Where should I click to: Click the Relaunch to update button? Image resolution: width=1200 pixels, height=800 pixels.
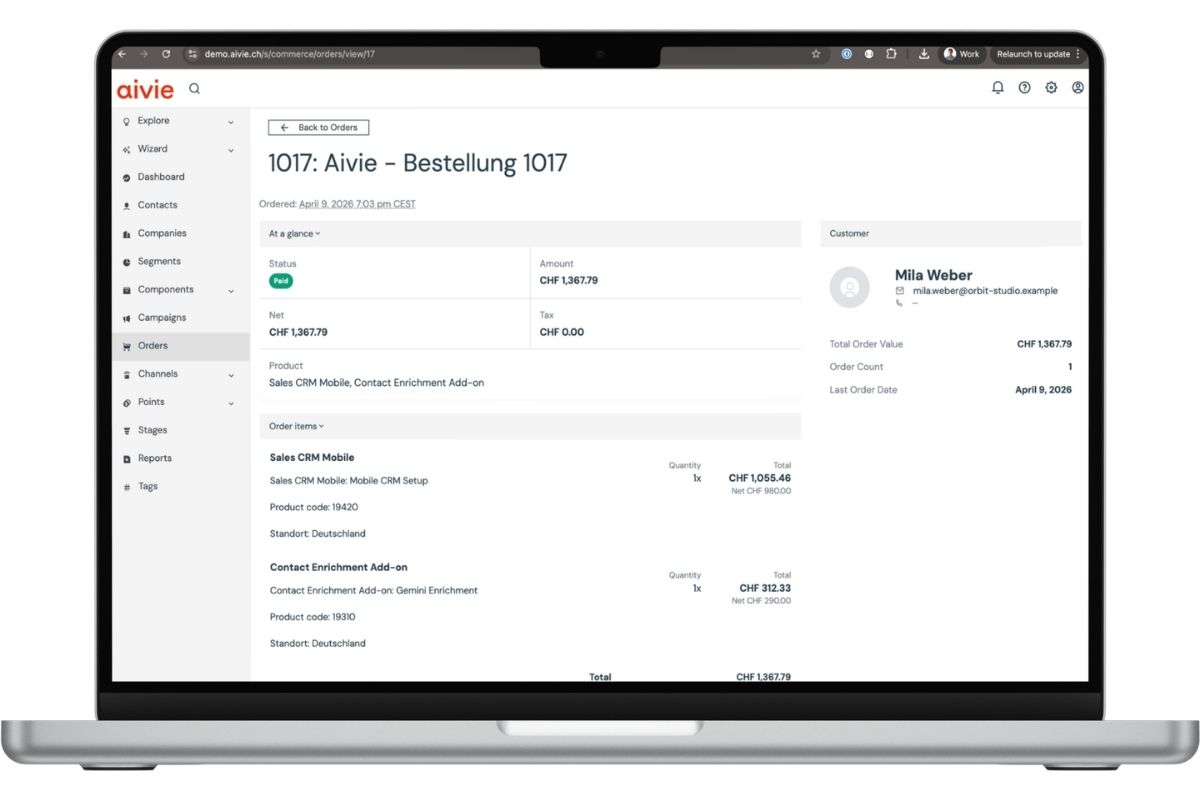click(1033, 54)
